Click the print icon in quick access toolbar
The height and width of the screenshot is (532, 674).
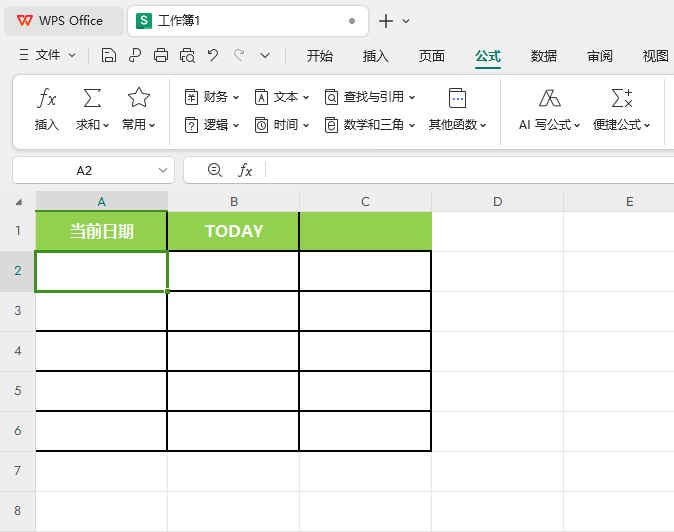click(x=161, y=56)
